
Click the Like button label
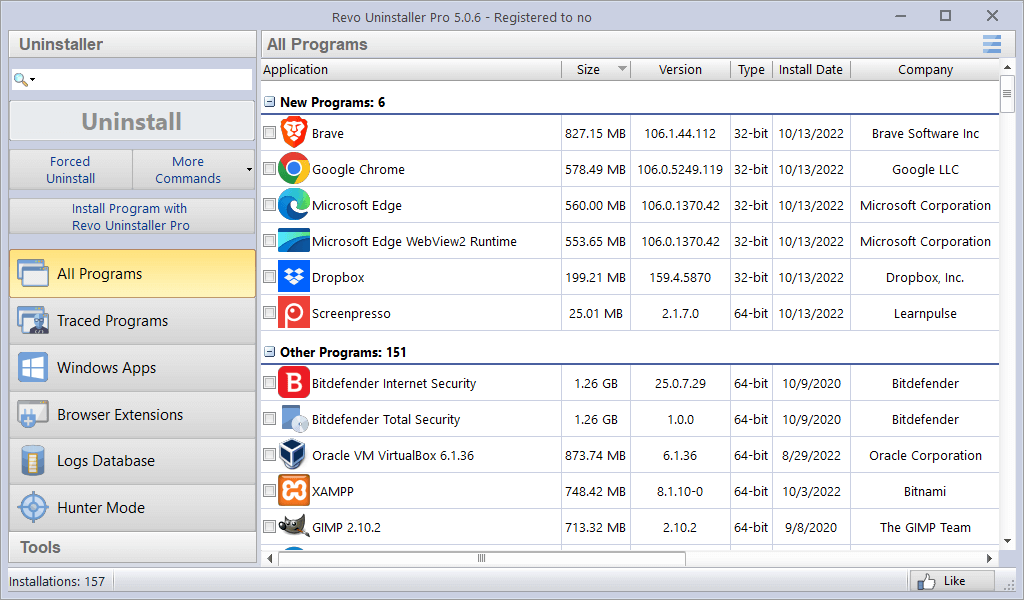pos(954,580)
